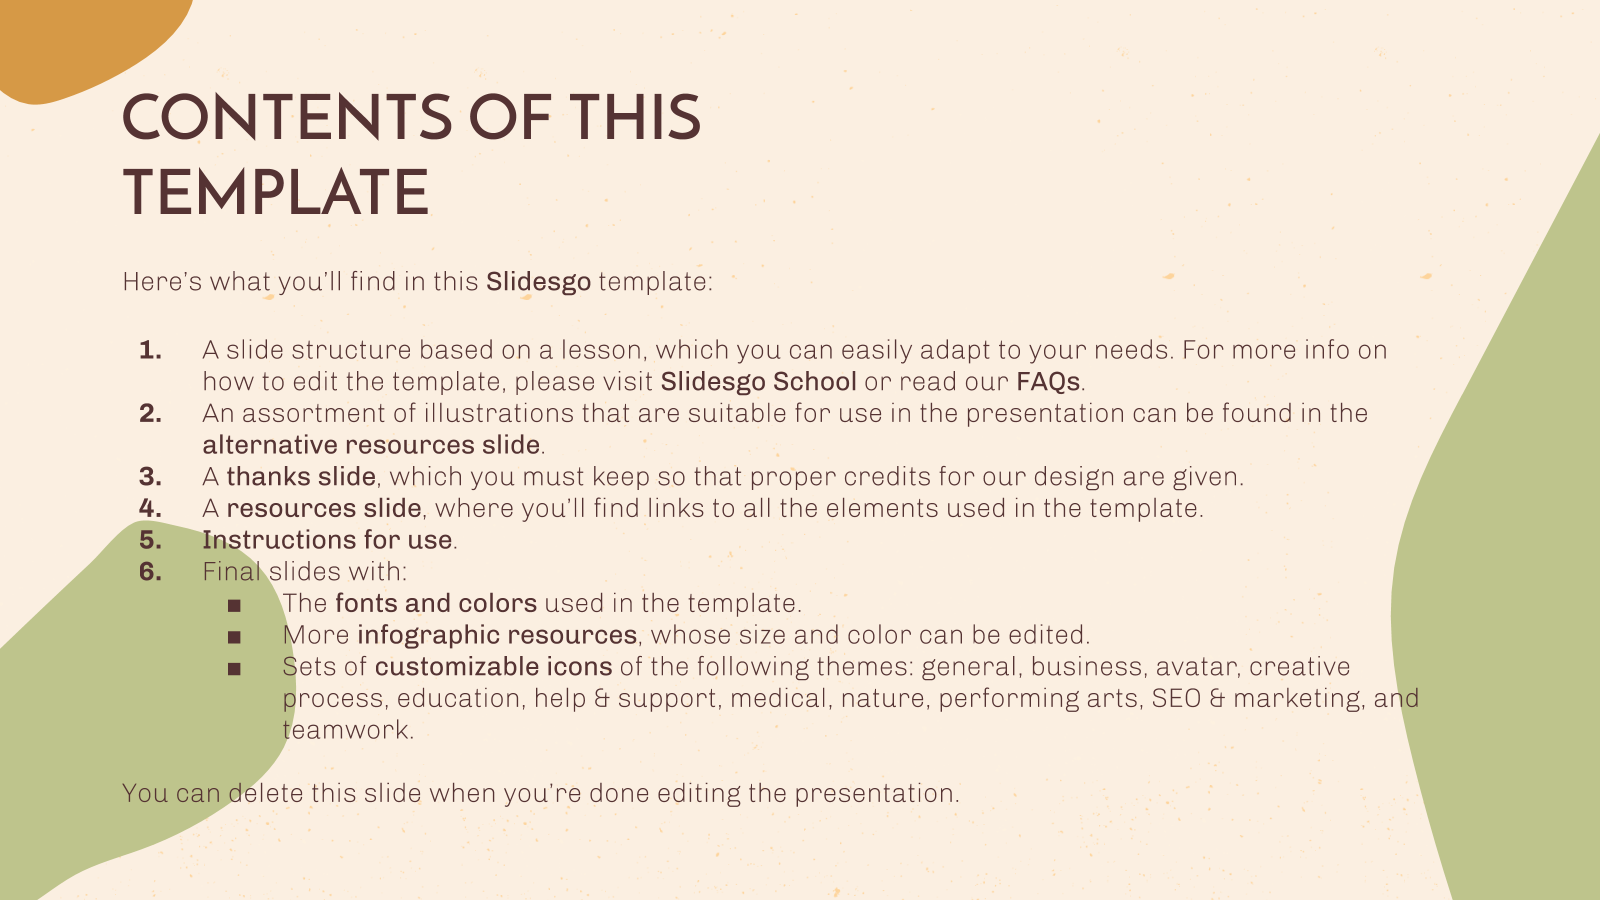Click the 'You can delete this slide' sentence

(540, 794)
